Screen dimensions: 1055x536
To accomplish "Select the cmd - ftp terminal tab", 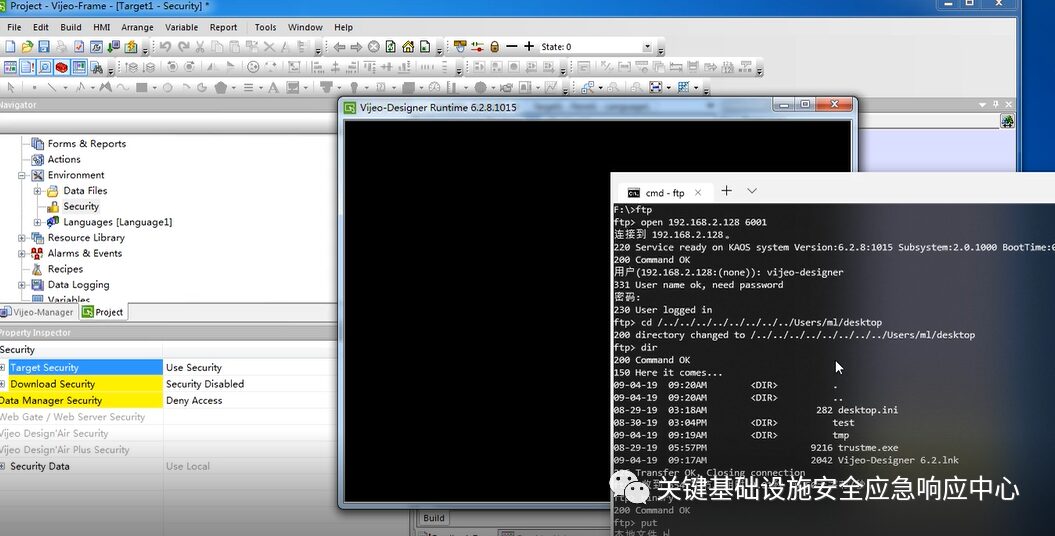I will 665,193.
